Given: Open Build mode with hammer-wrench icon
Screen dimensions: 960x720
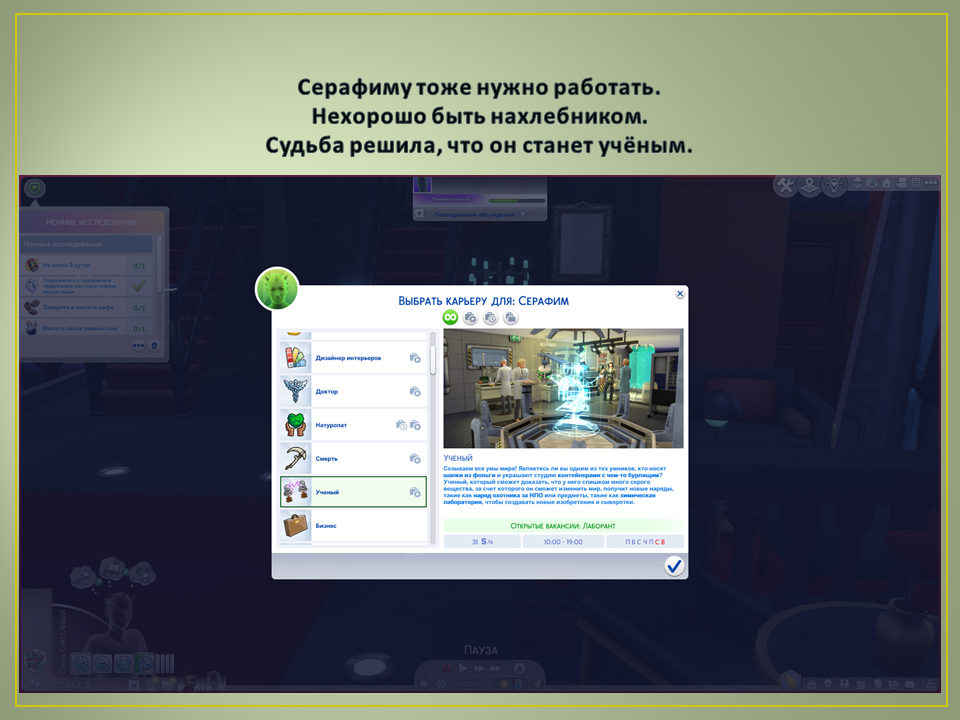Looking at the screenshot, I should (x=785, y=185).
